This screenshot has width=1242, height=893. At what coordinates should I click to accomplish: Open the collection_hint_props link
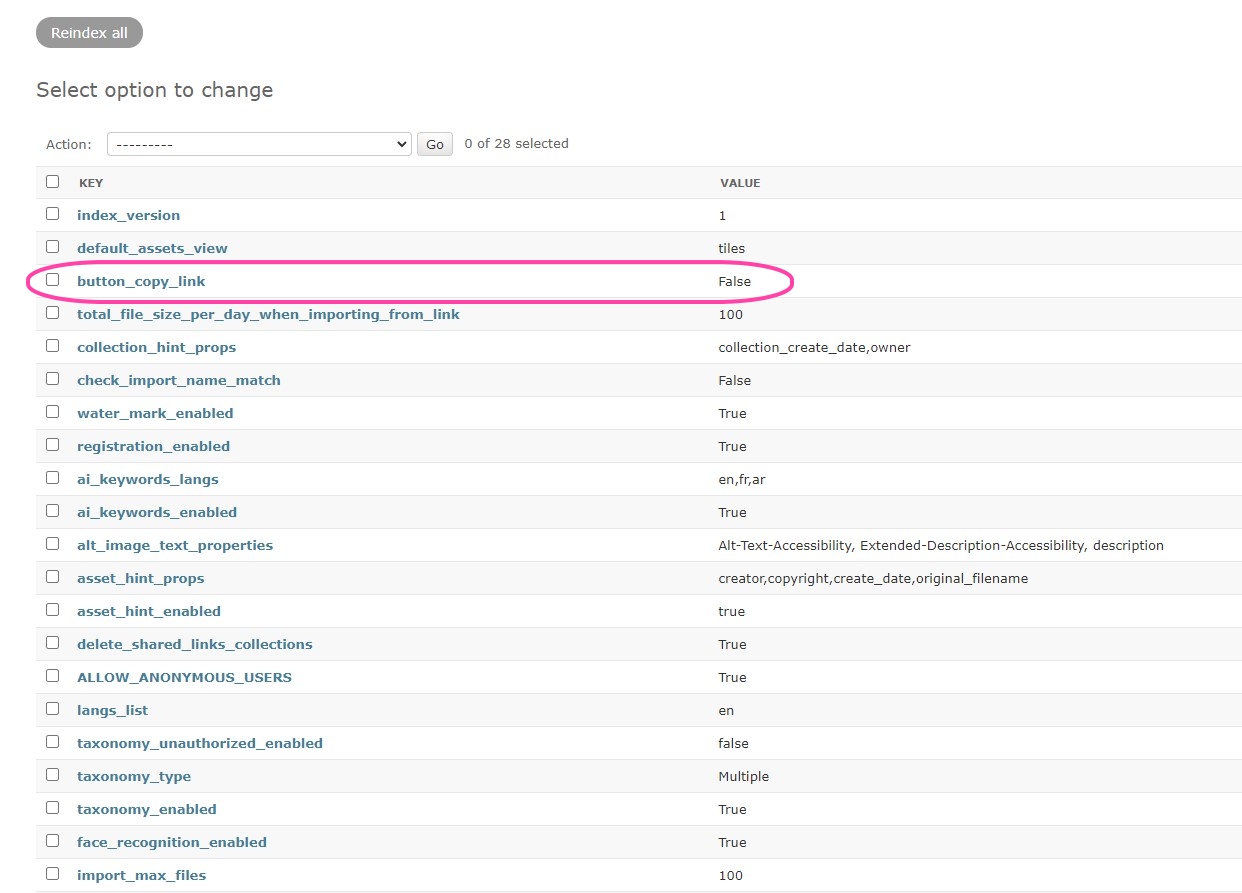(156, 347)
